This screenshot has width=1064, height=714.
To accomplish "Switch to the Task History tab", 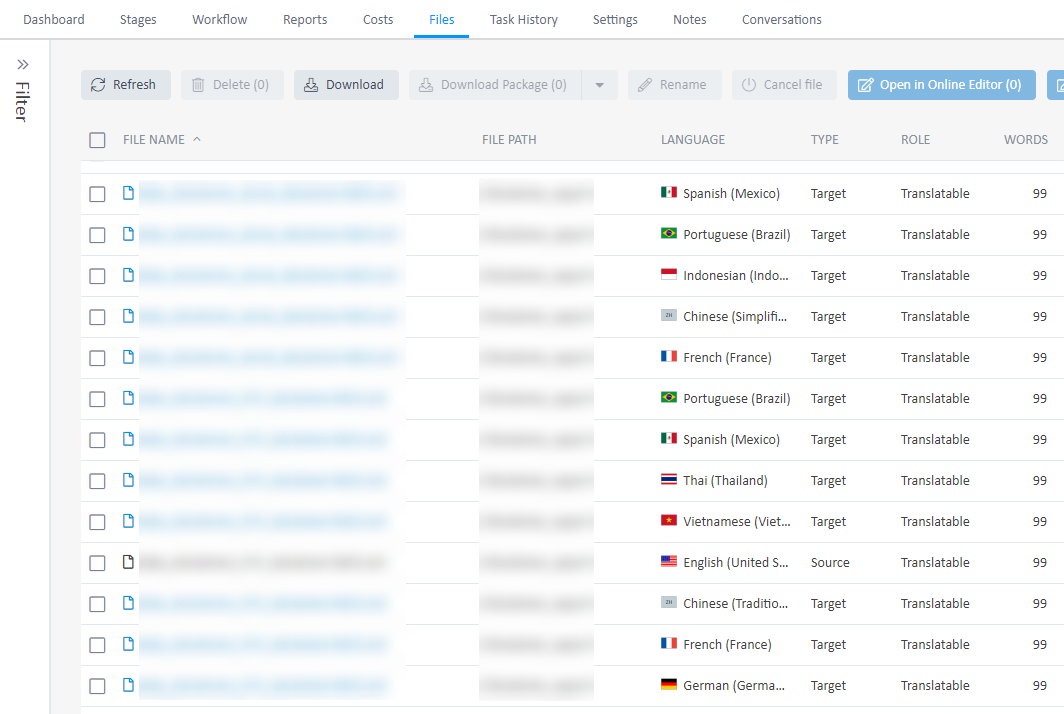I will coord(523,19).
